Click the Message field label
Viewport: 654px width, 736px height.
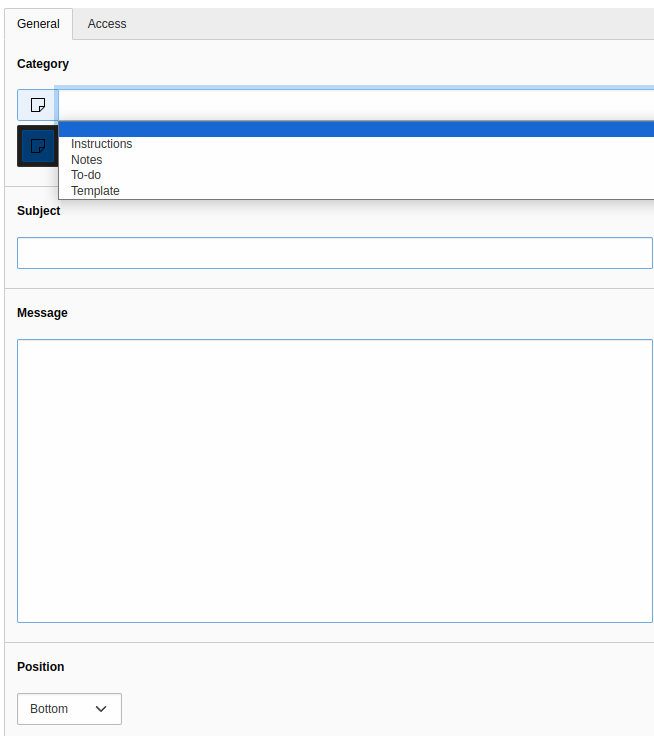point(42,313)
